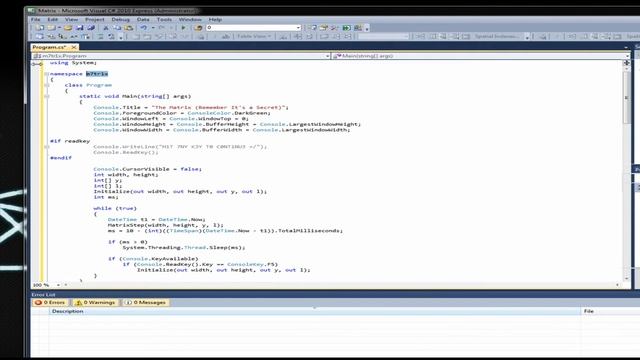The width and height of the screenshot is (640, 360).
Task: Click the horizontal scrollbar right arrow
Action: [x=617, y=285]
